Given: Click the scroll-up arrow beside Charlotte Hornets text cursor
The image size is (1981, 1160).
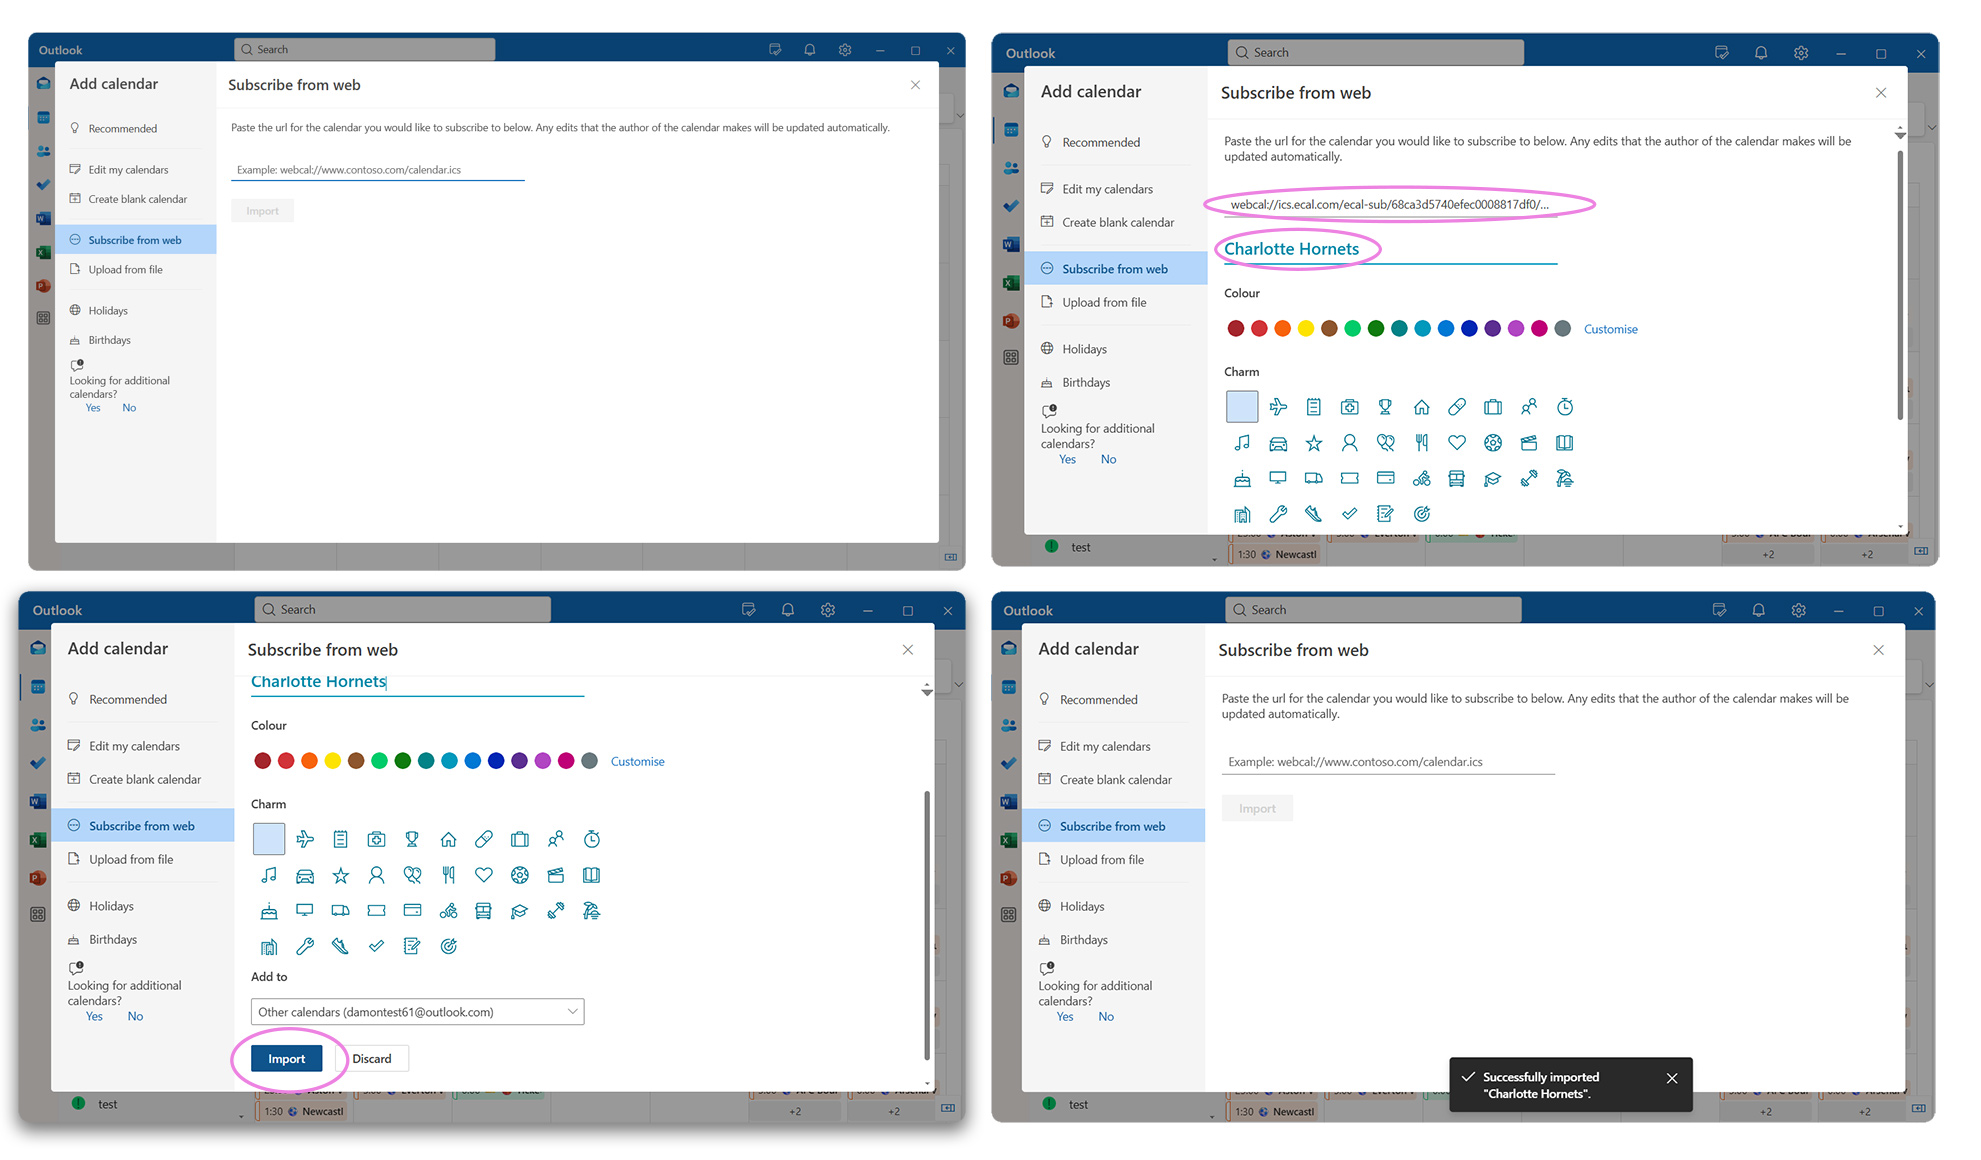Looking at the screenshot, I should tap(927, 687).
